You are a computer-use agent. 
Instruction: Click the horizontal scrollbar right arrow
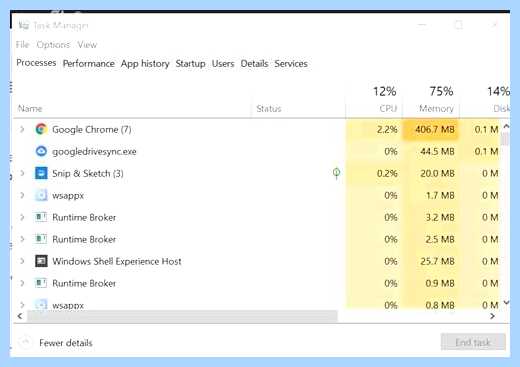[x=492, y=316]
